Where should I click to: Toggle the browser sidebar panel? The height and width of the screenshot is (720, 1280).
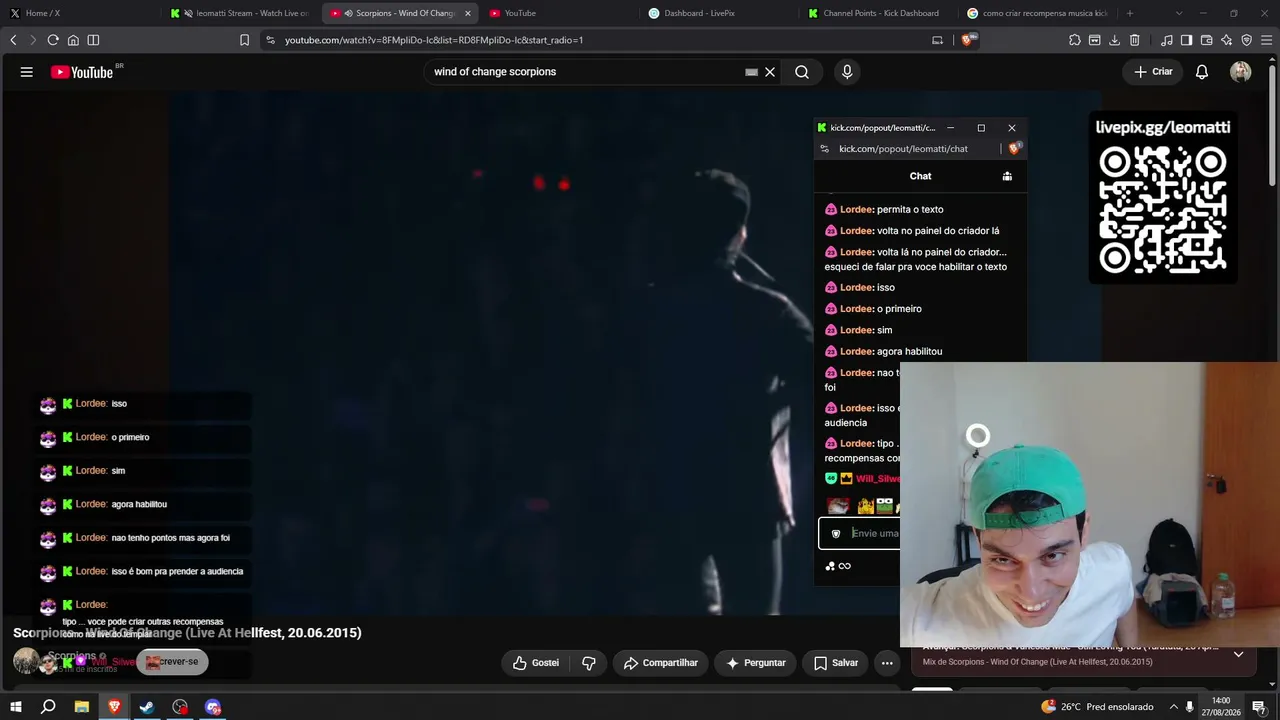click(1187, 40)
